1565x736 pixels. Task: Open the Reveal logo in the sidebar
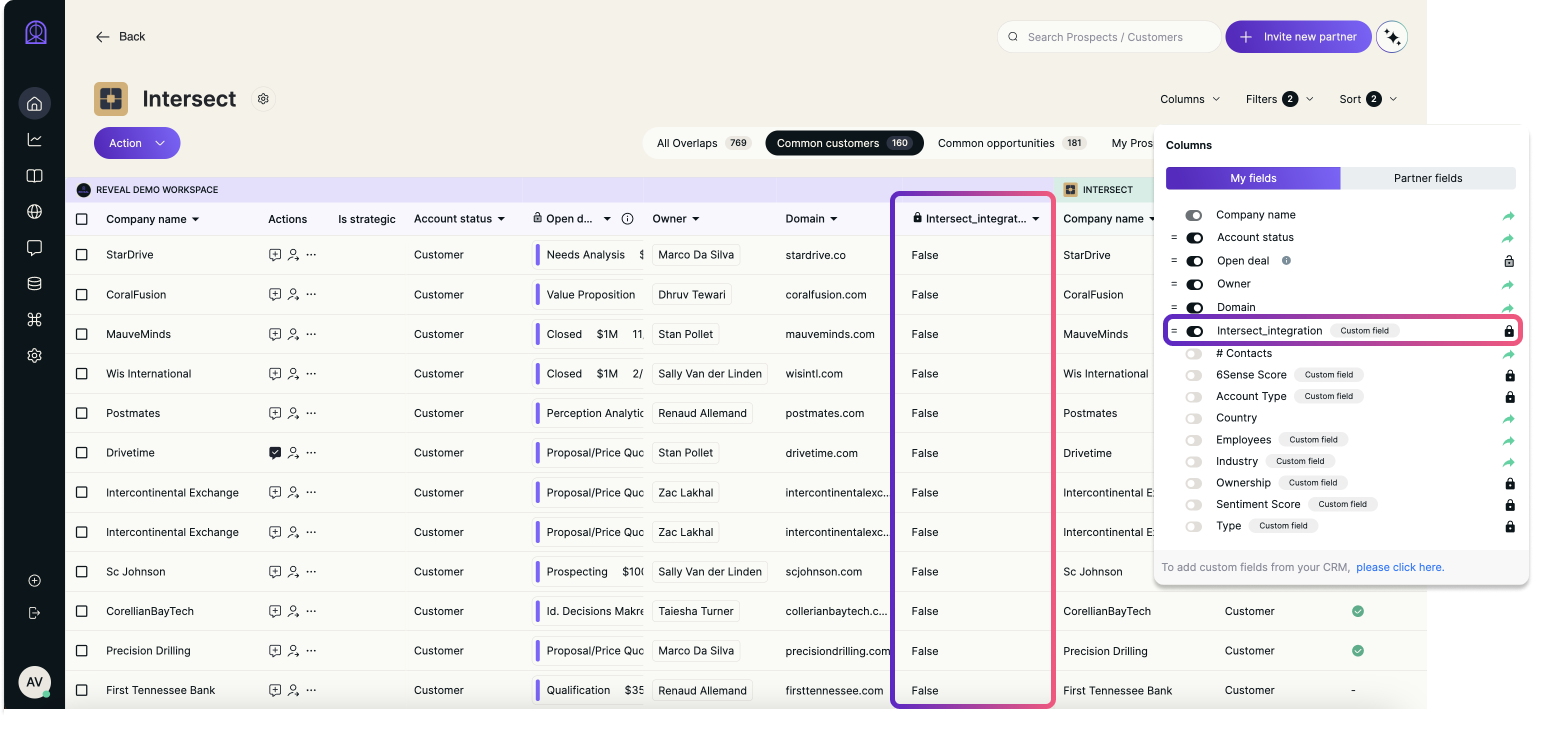[35, 33]
